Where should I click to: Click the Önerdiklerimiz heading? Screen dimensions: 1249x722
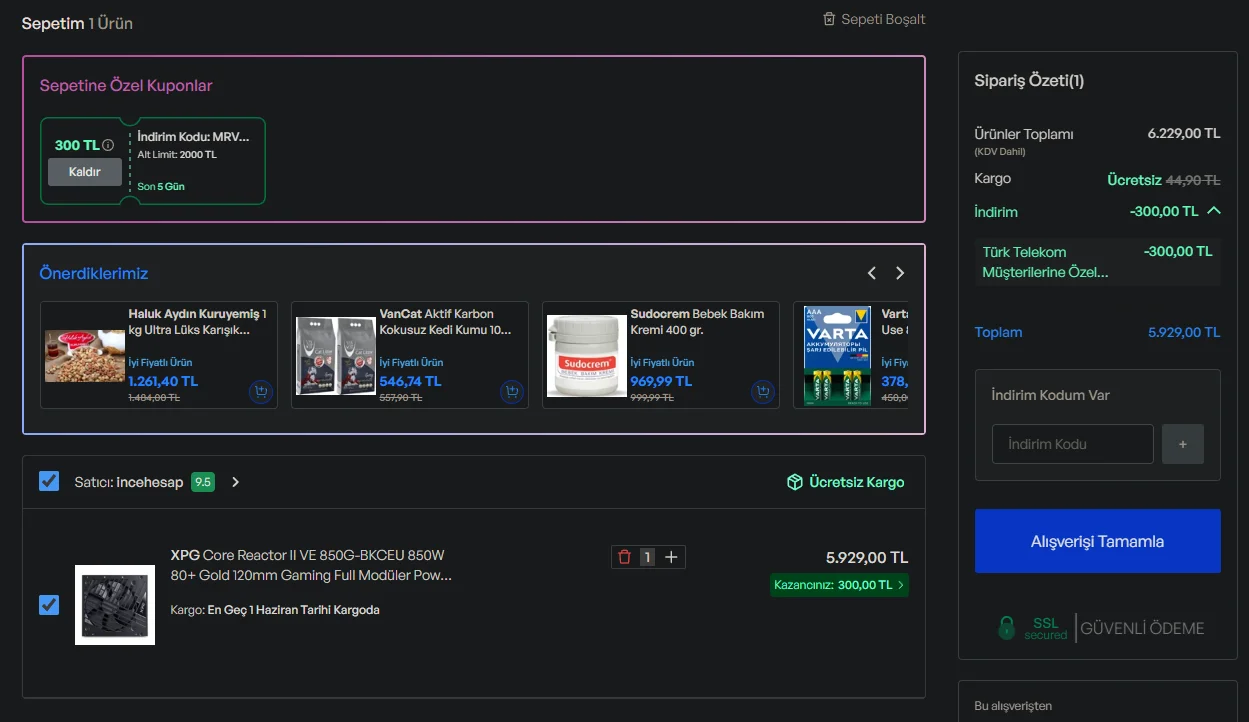pyautogui.click(x=94, y=273)
